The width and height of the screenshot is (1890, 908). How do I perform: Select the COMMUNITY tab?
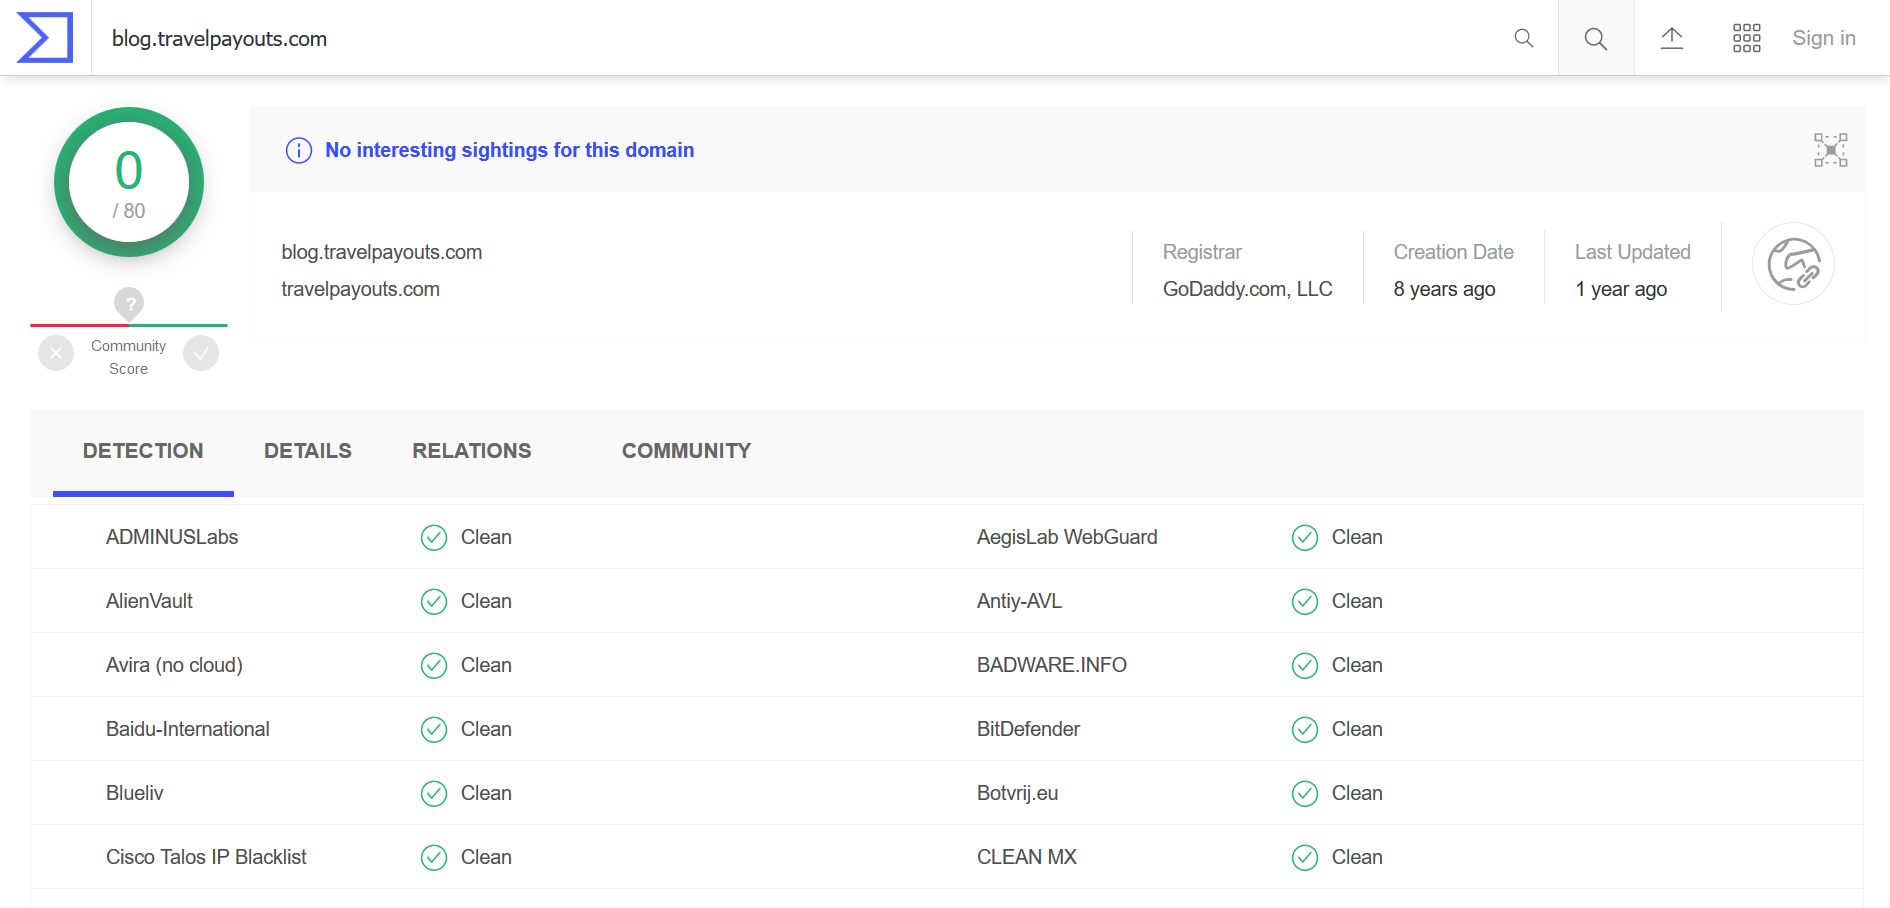pos(686,451)
